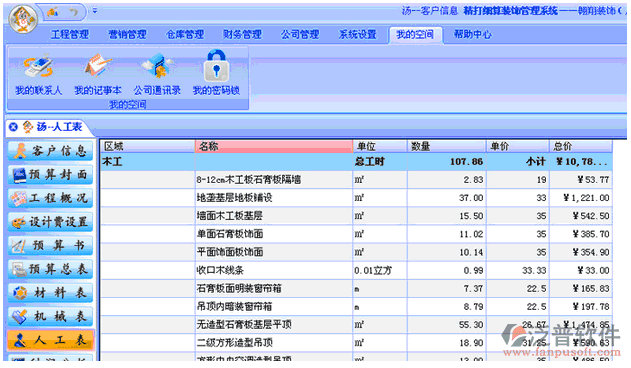Expand the quick access toolbar dropdown arrow
Screen dimensions: 631x368
[x=95, y=11]
